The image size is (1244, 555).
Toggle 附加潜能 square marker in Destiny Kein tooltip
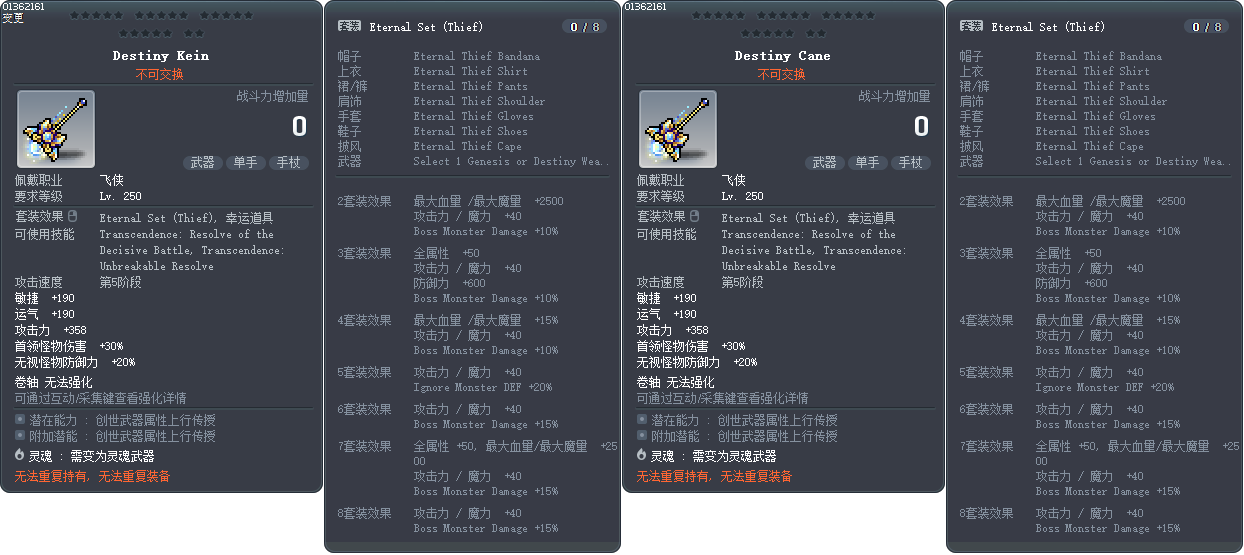pos(20,435)
